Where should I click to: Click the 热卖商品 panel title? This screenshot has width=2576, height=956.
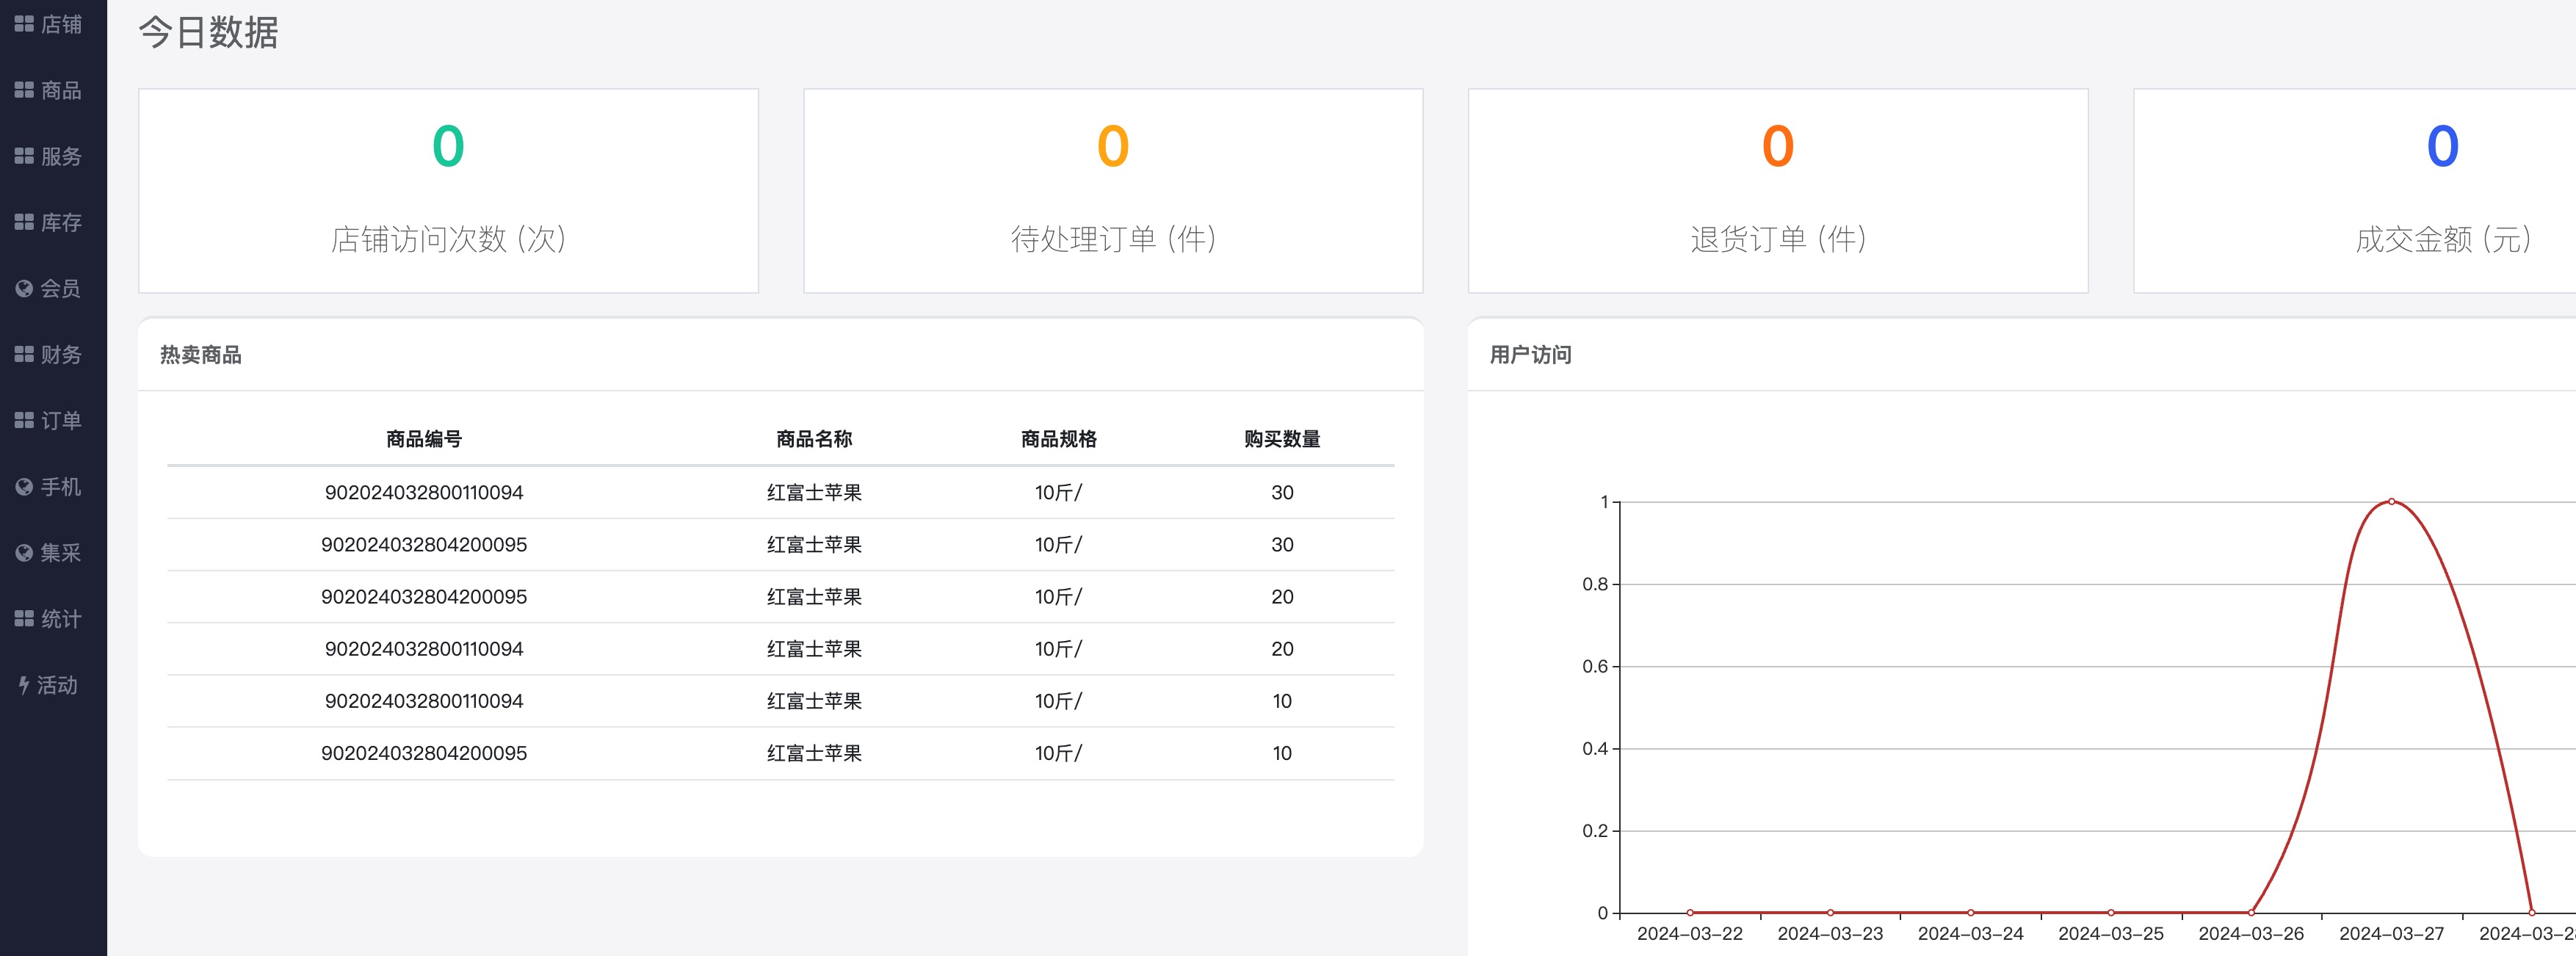(201, 355)
